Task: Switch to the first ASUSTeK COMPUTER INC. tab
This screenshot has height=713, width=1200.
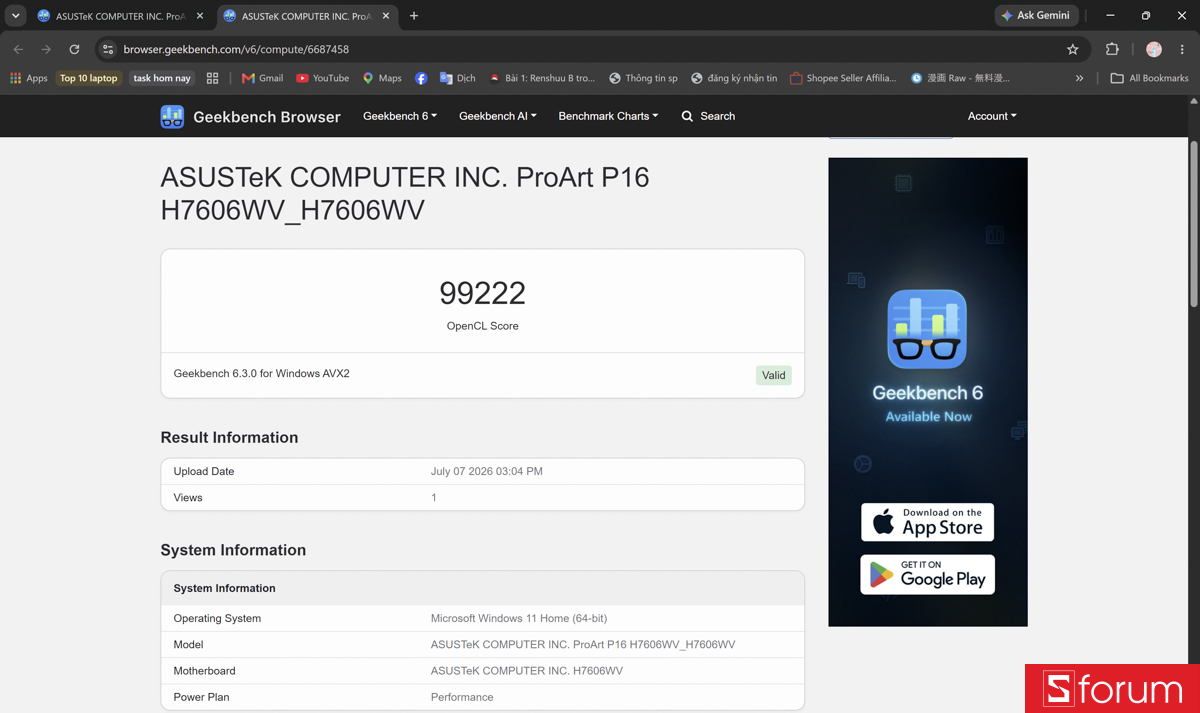Action: tap(118, 16)
